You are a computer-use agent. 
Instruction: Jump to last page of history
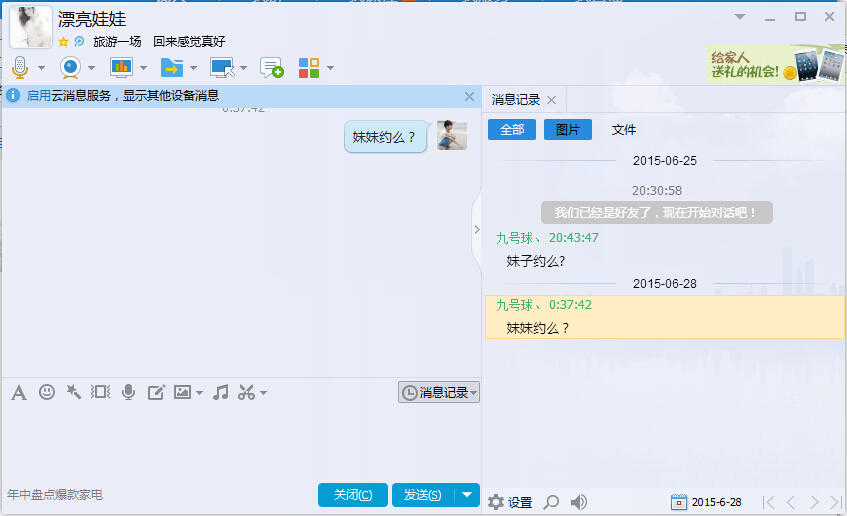[x=836, y=503]
